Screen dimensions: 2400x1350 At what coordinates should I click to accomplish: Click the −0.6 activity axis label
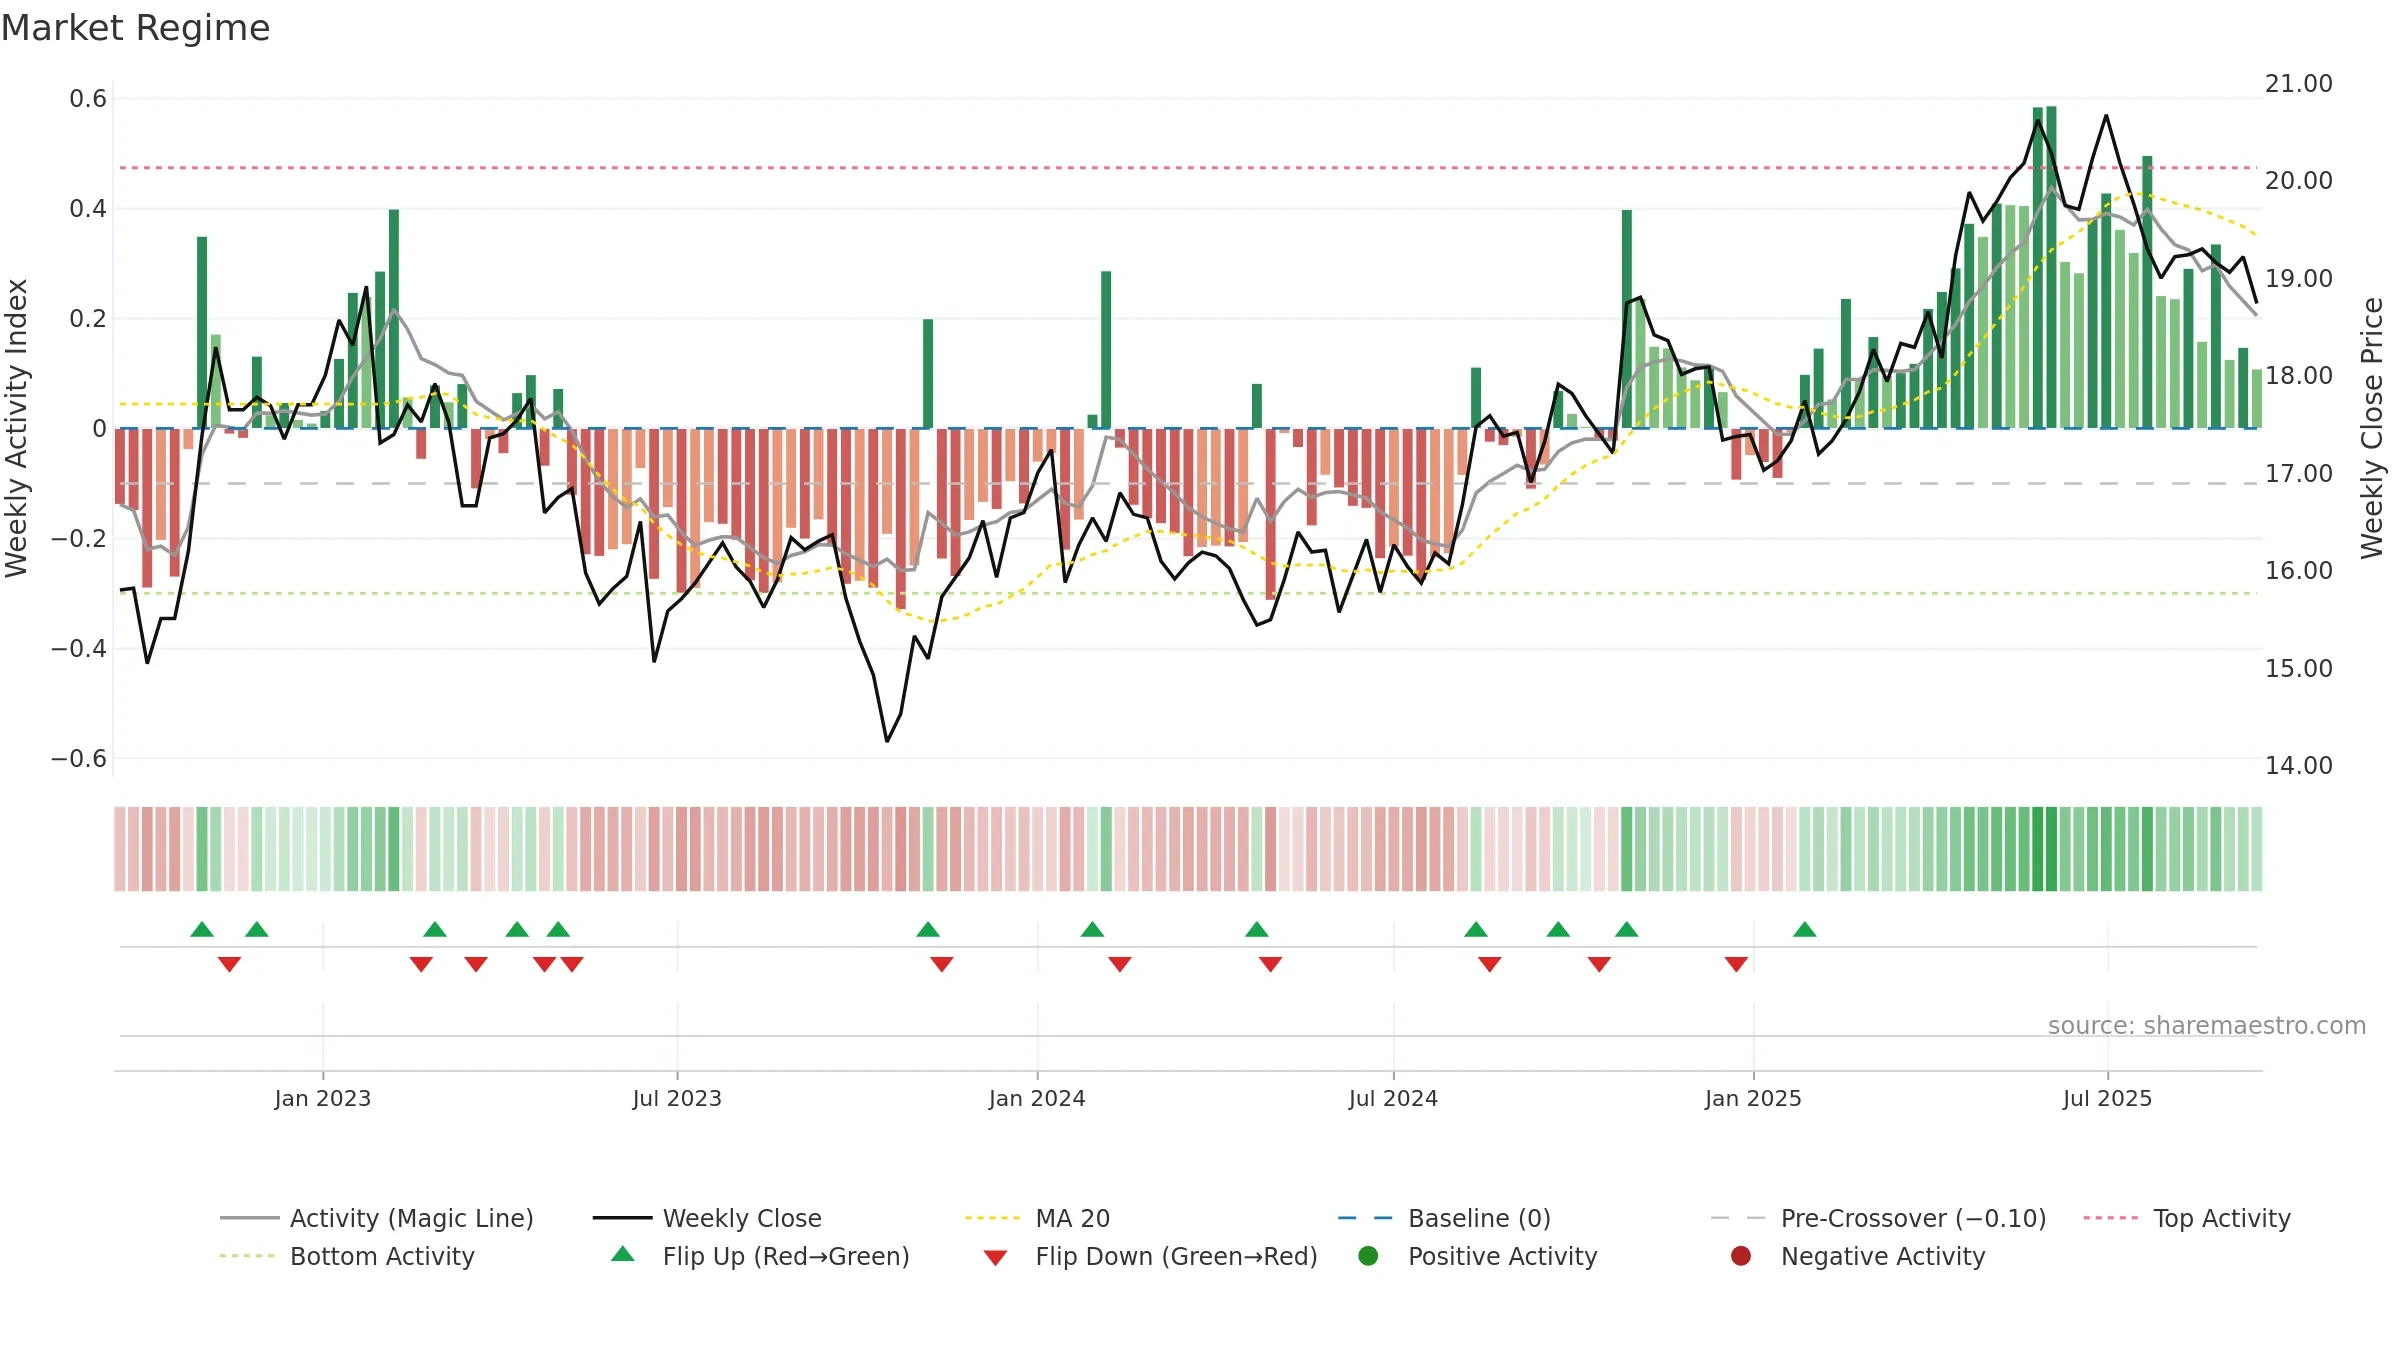(79, 759)
